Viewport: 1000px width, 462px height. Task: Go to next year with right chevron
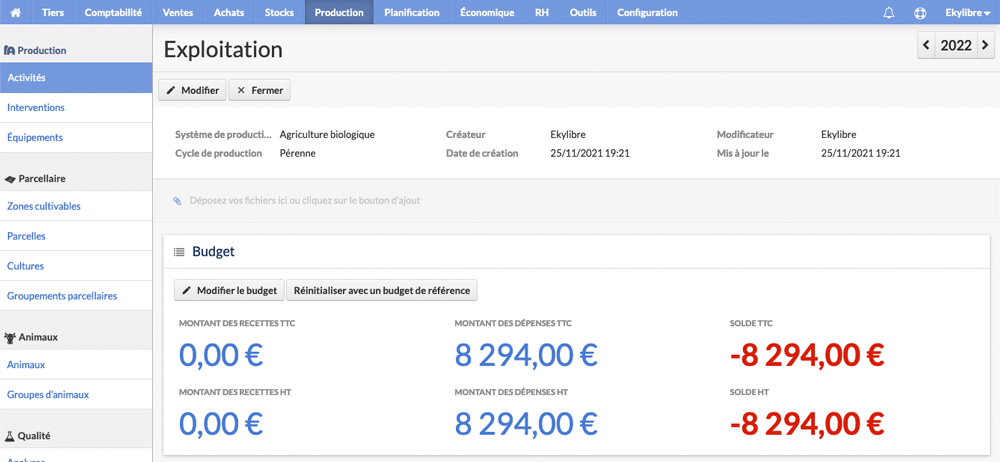click(x=985, y=45)
